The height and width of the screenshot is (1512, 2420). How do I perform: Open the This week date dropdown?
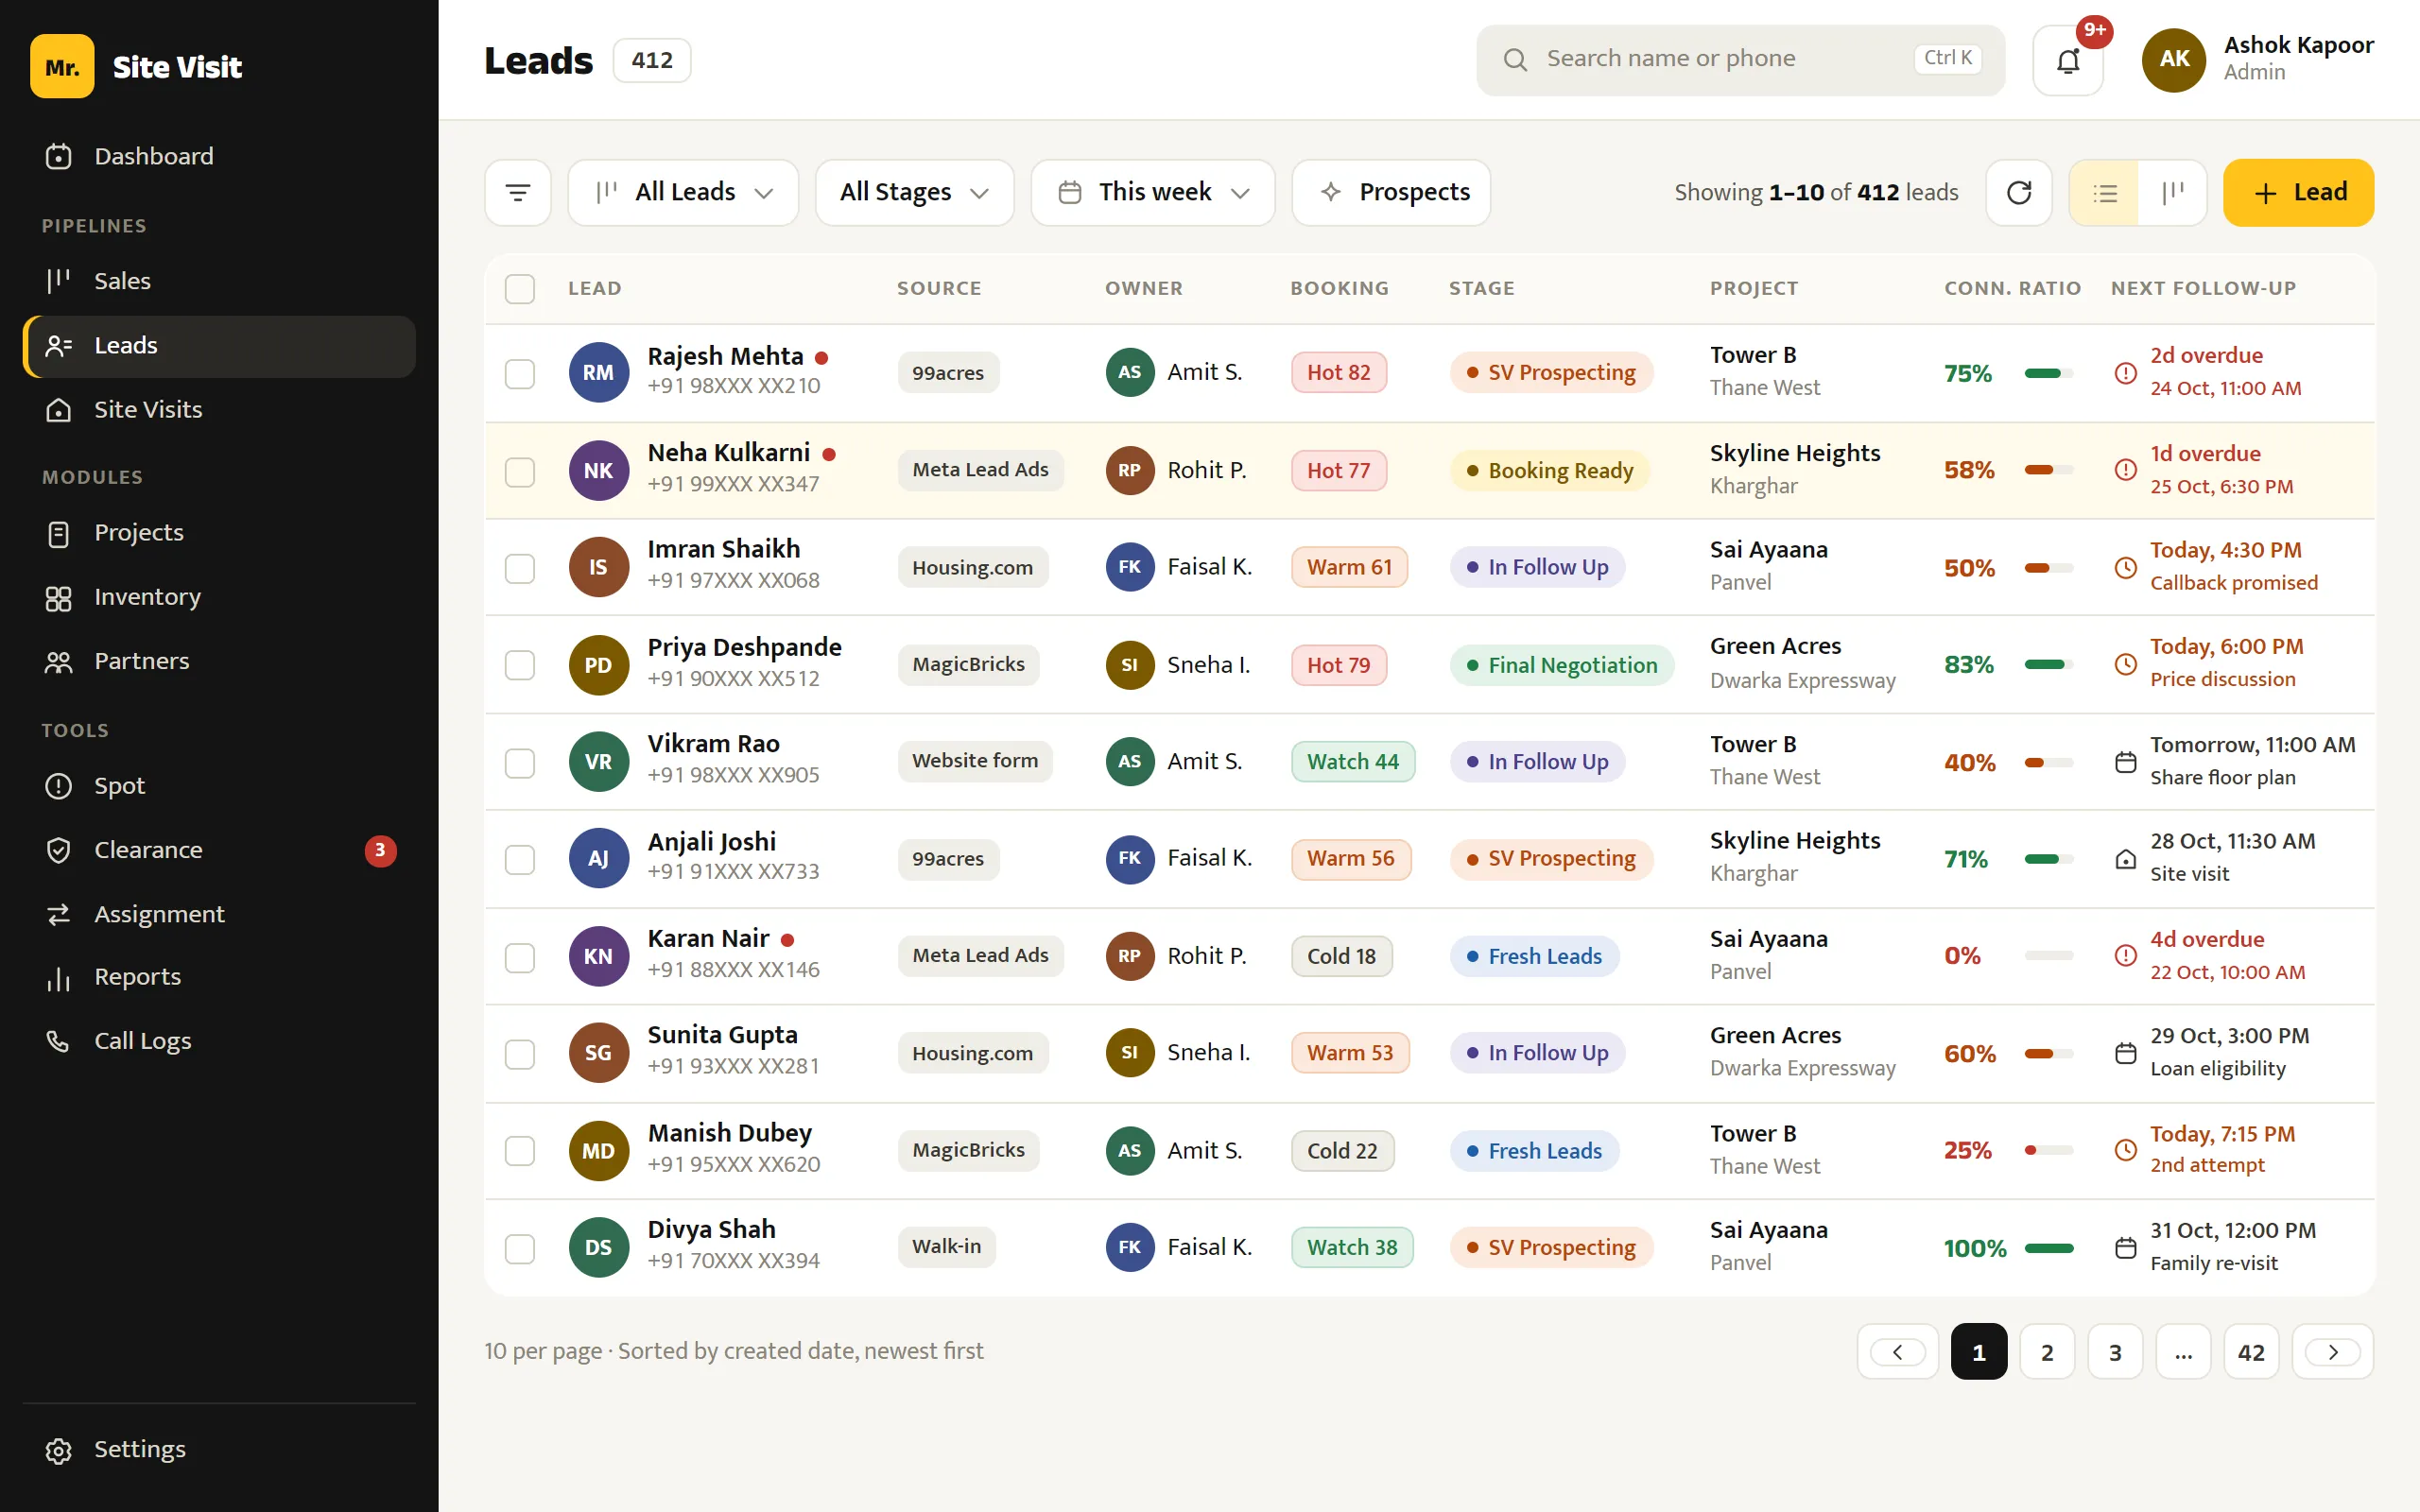tap(1152, 192)
